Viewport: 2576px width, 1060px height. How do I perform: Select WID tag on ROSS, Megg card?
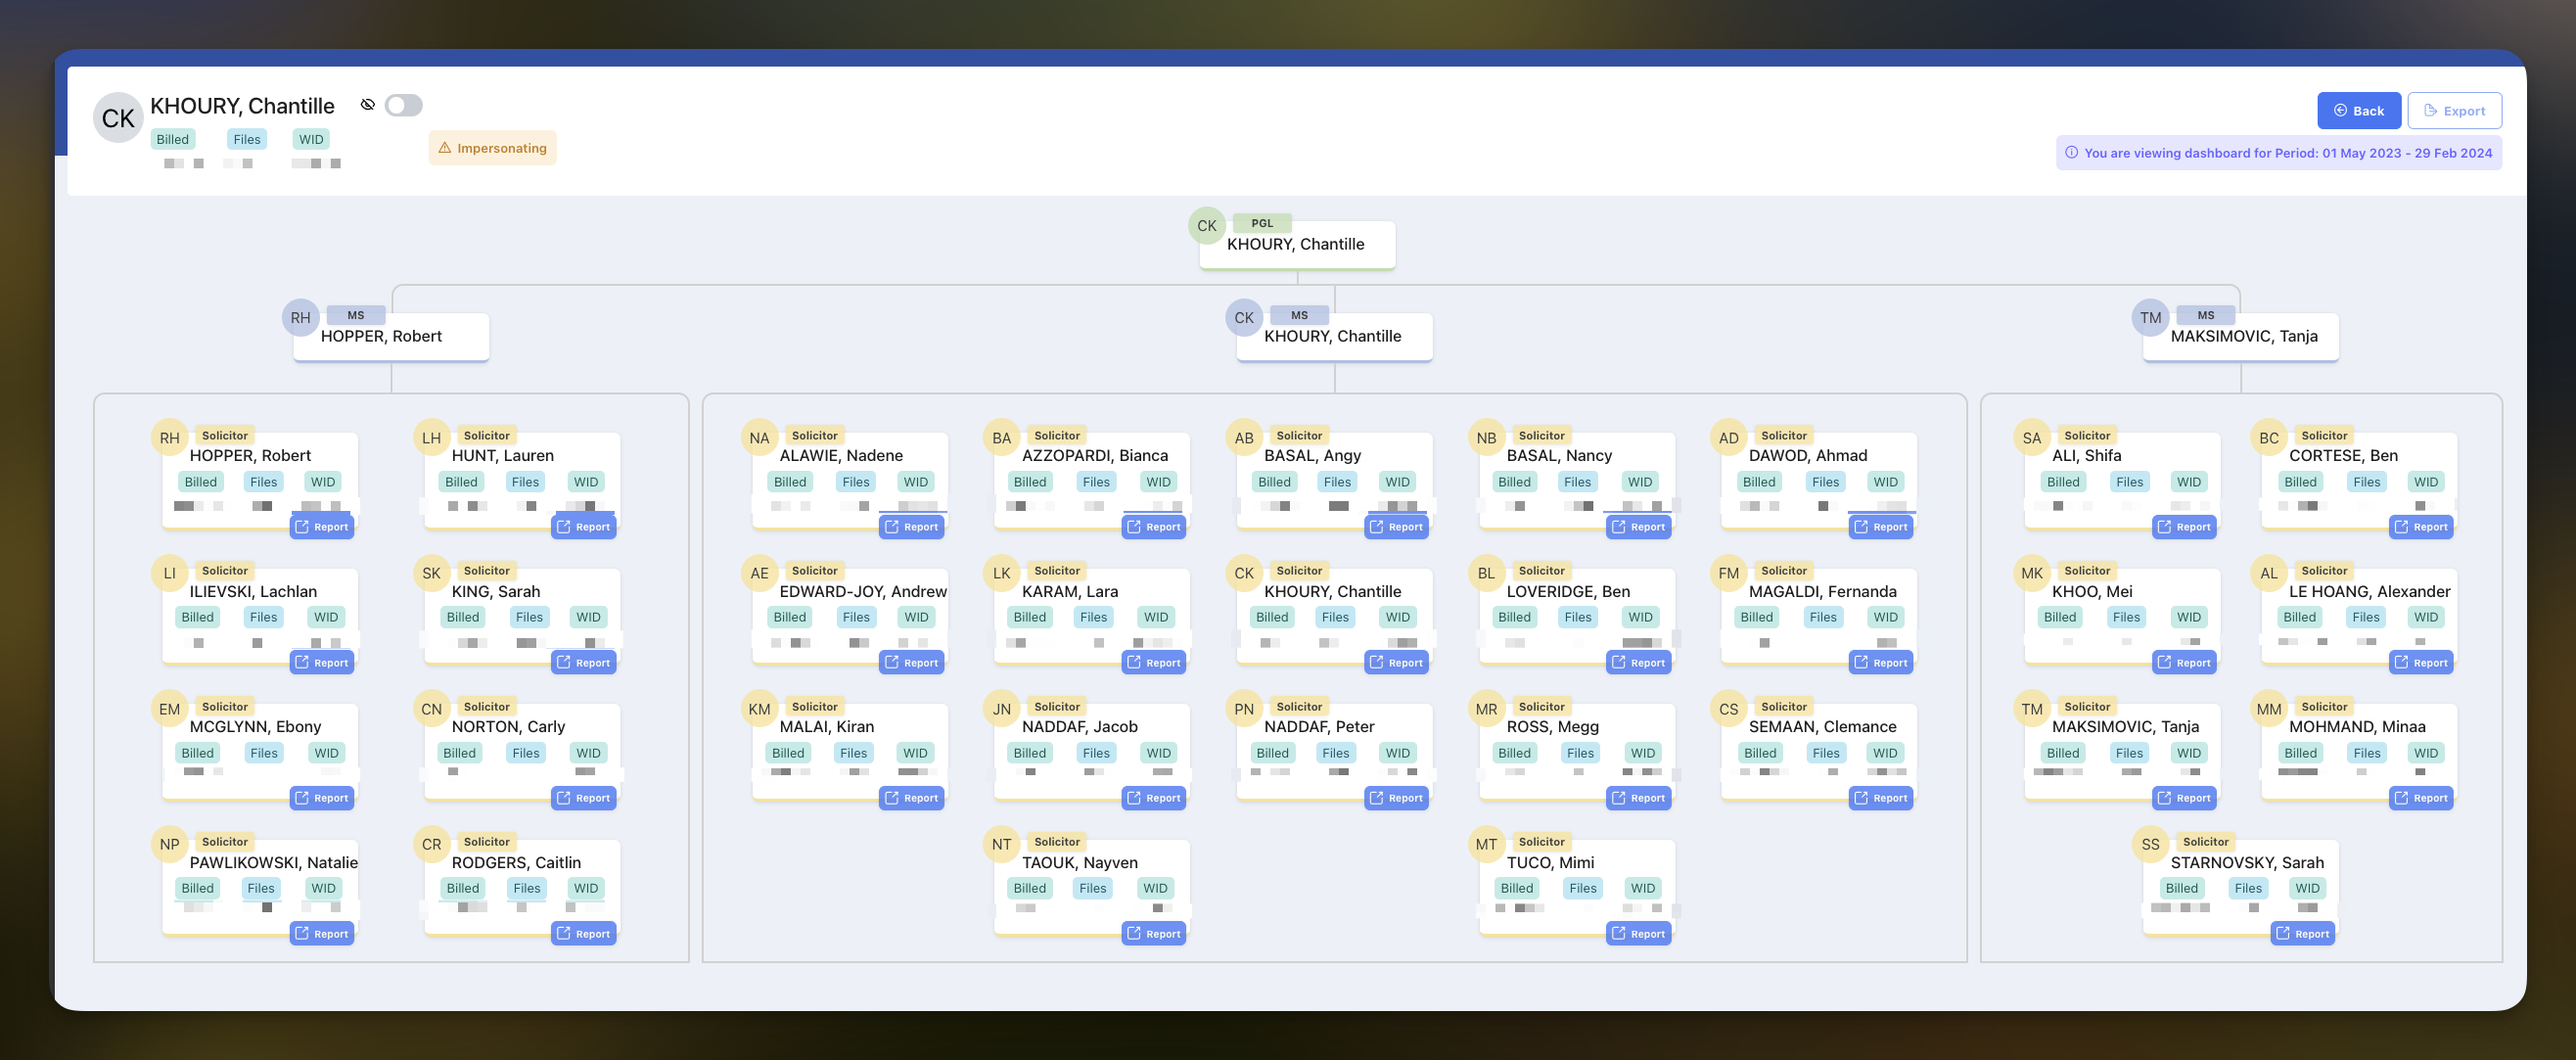click(x=1642, y=754)
